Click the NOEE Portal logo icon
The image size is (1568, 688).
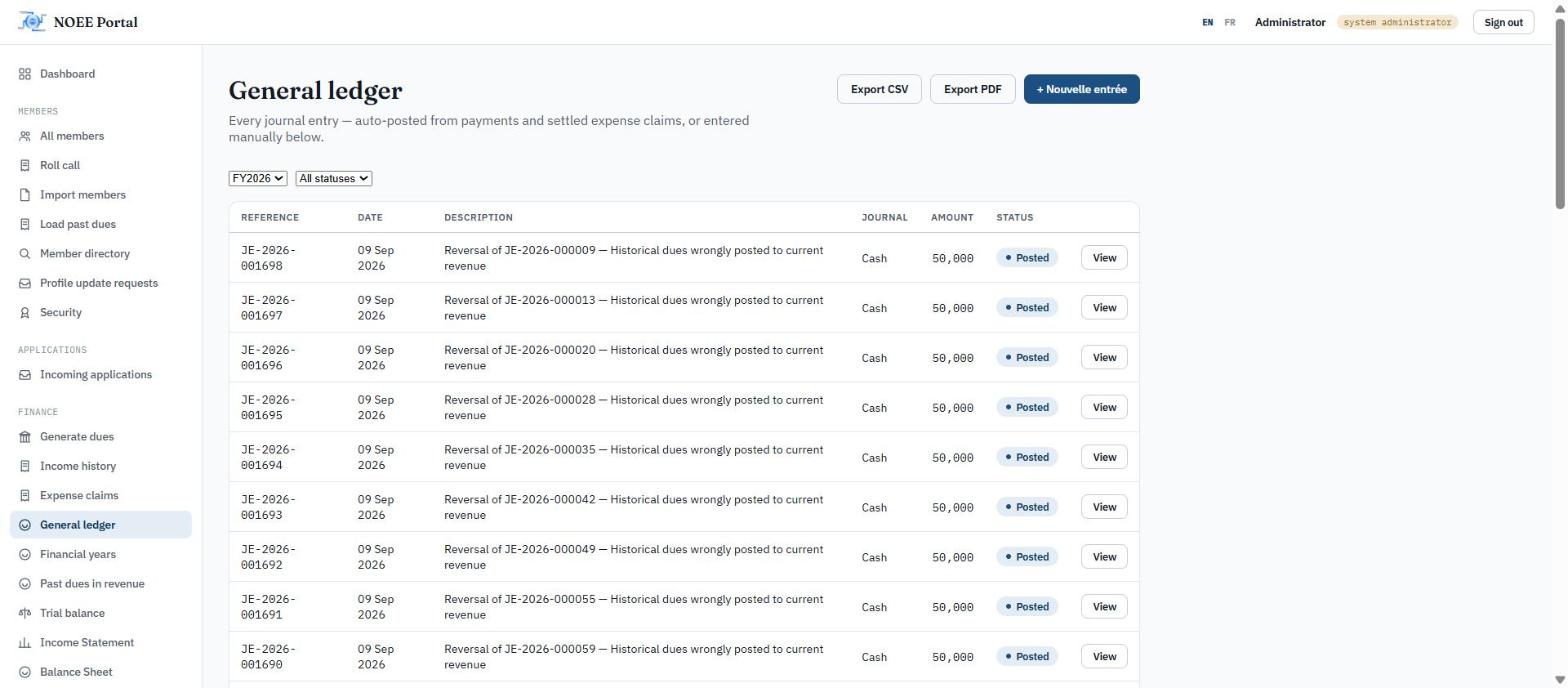click(32, 22)
